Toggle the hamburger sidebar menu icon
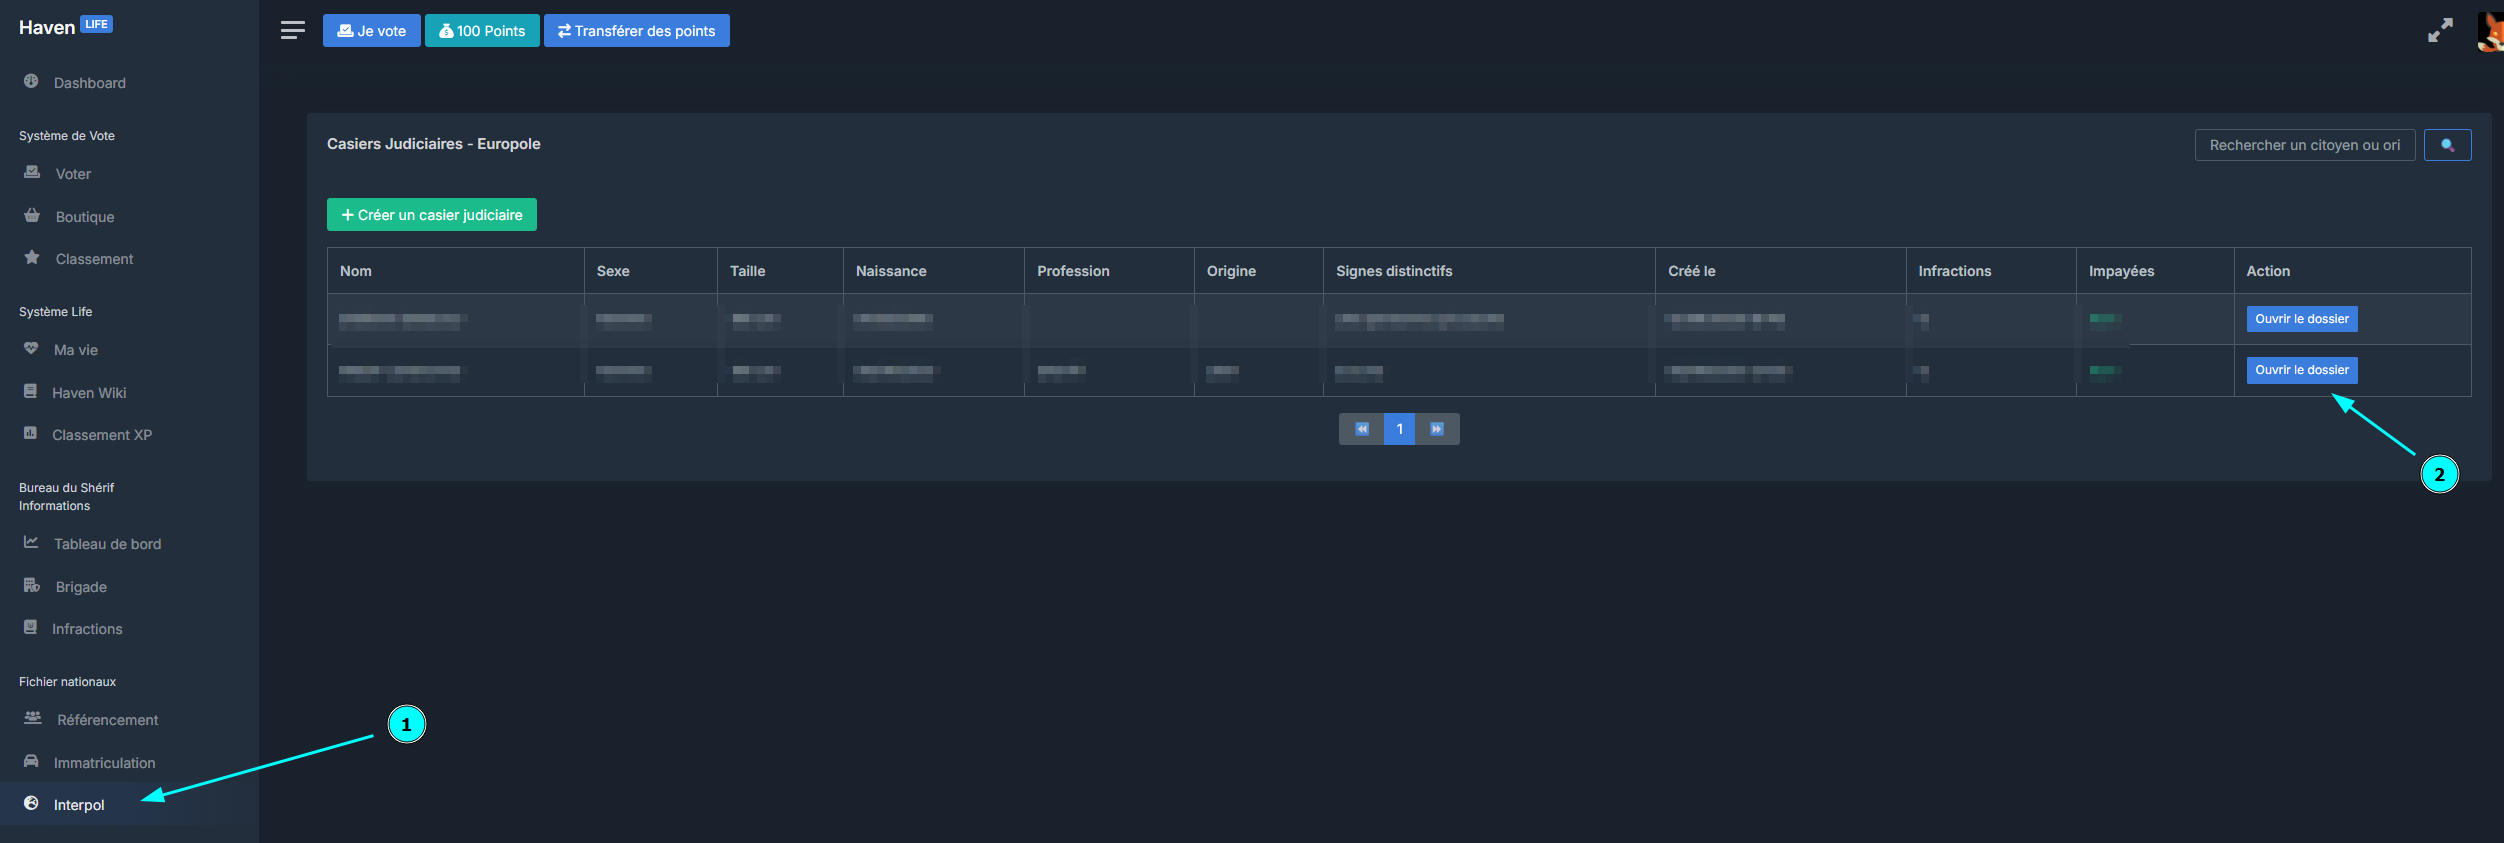2504x843 pixels. tap(292, 31)
